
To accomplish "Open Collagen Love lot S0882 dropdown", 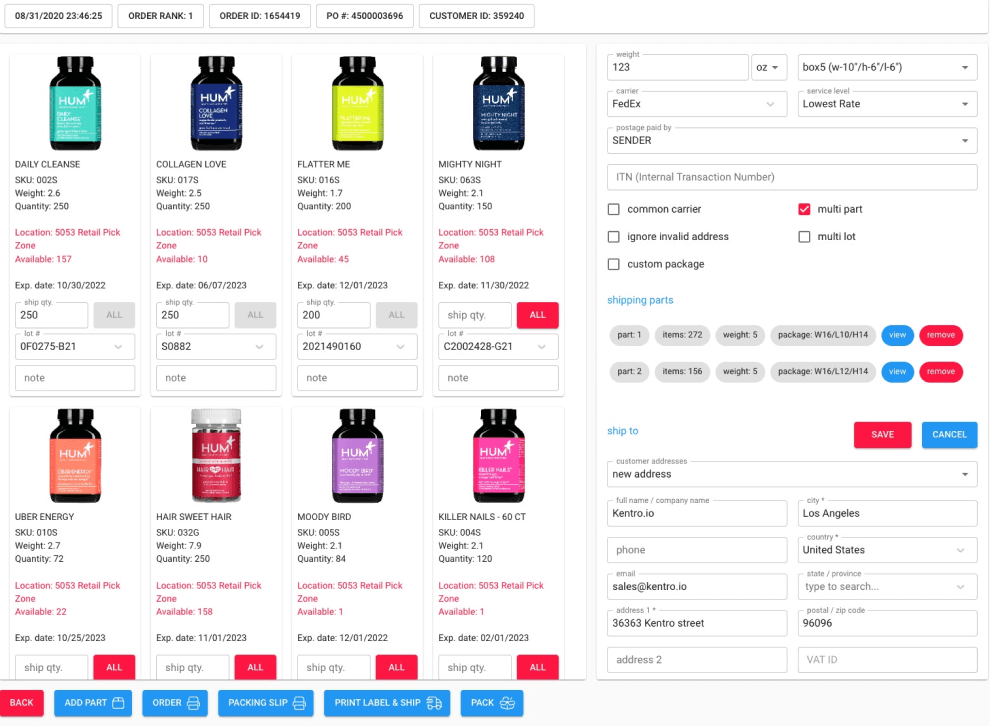I will coord(216,347).
